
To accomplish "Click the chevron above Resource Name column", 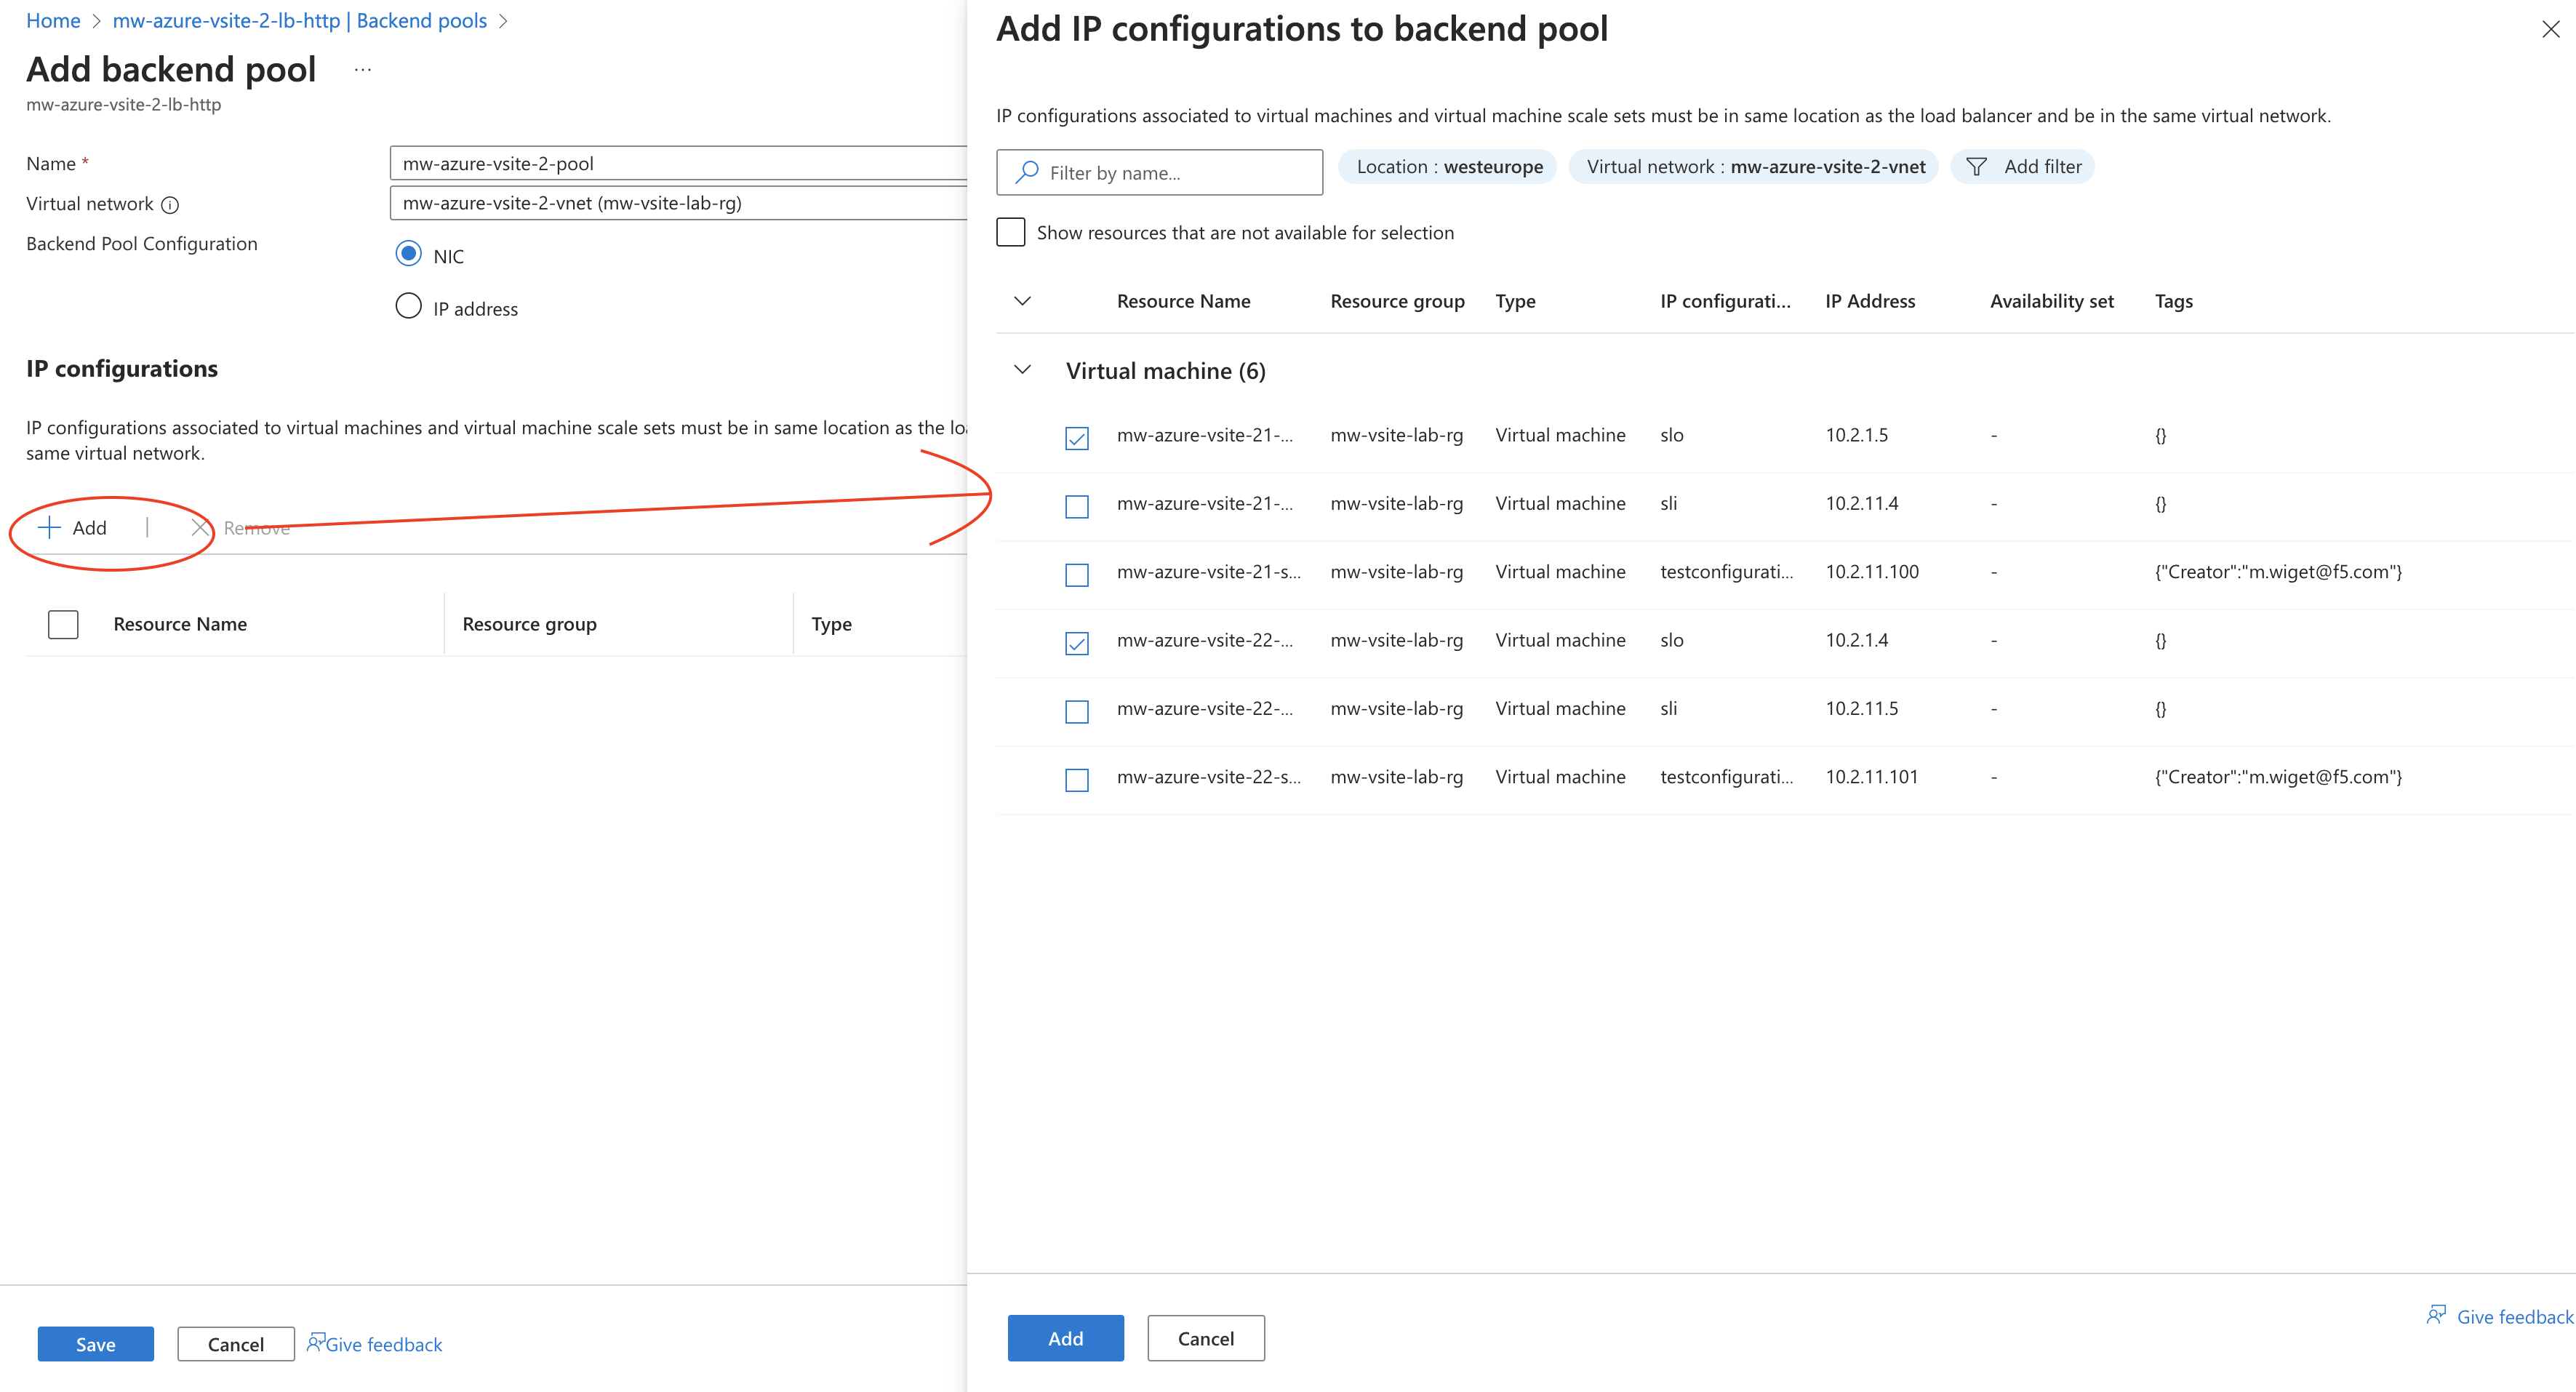I will (x=1023, y=300).
